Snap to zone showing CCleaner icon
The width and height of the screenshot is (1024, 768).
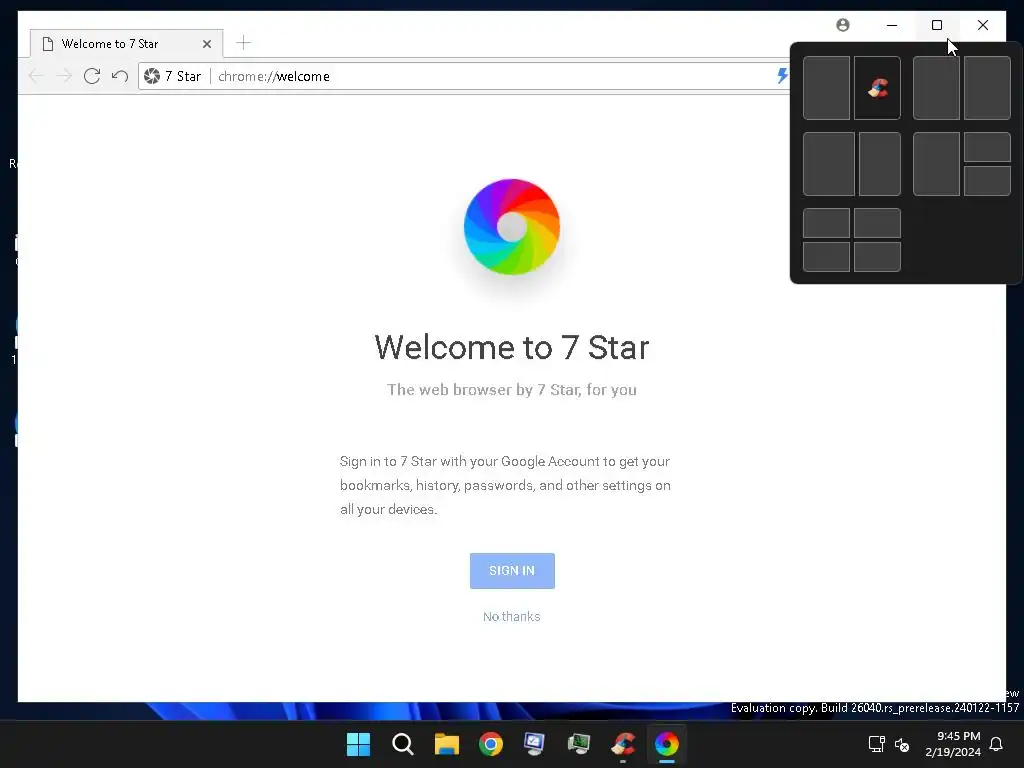pyautogui.click(x=877, y=88)
